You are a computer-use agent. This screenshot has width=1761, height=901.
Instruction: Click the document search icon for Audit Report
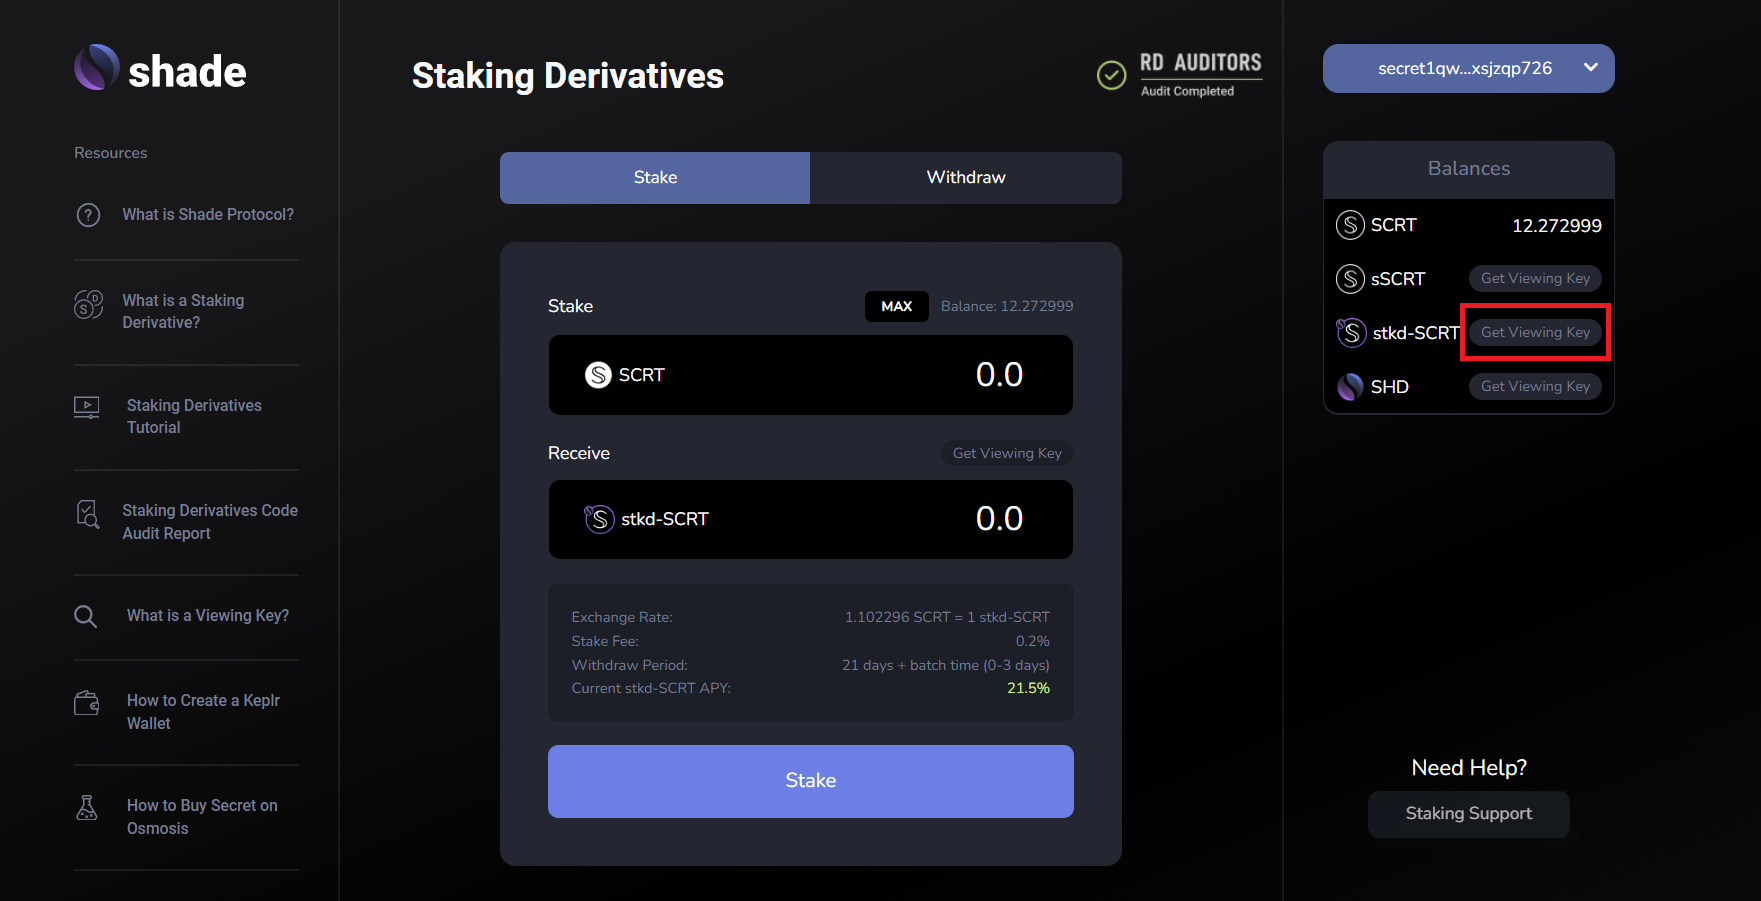(x=88, y=514)
